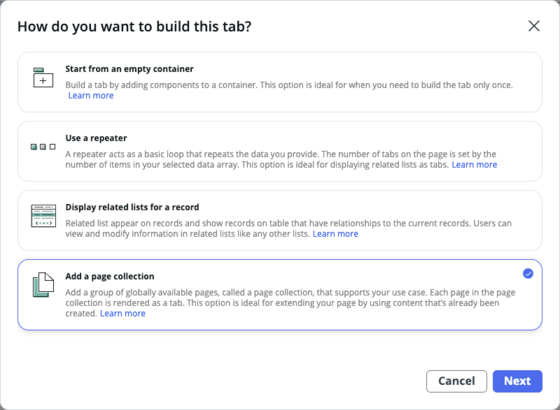Click the related lists table icon

(43, 216)
